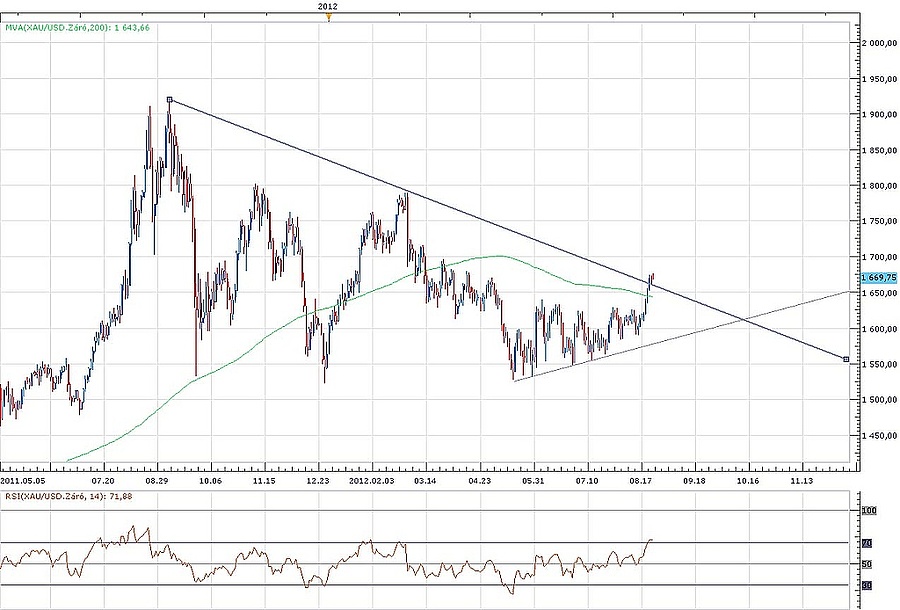Click the 2012 year label on top axis
The image size is (900, 610).
328,6
